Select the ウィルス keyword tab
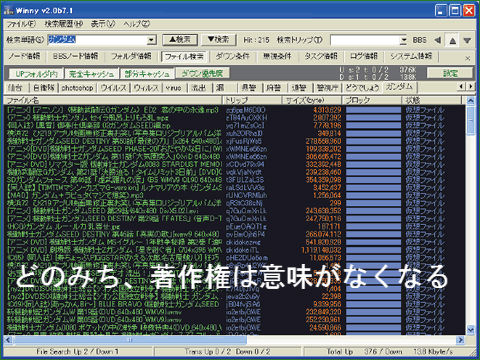480x360 pixels. point(146,88)
